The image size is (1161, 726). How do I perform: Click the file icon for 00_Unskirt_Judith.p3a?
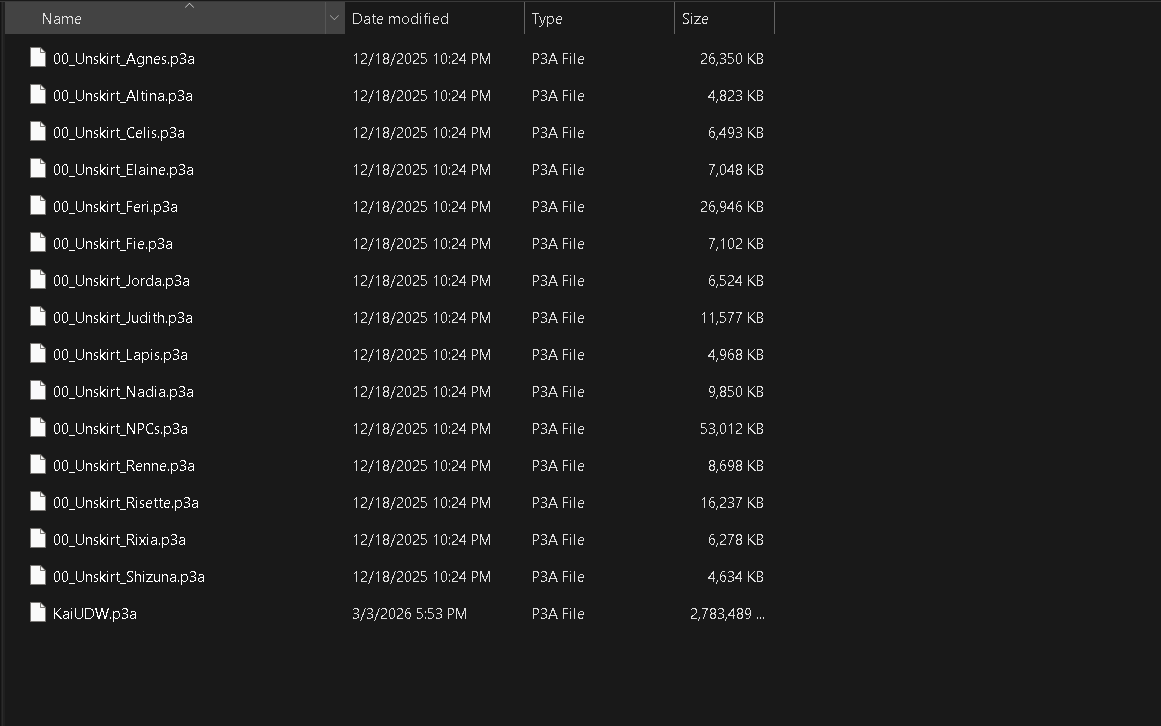pos(38,317)
